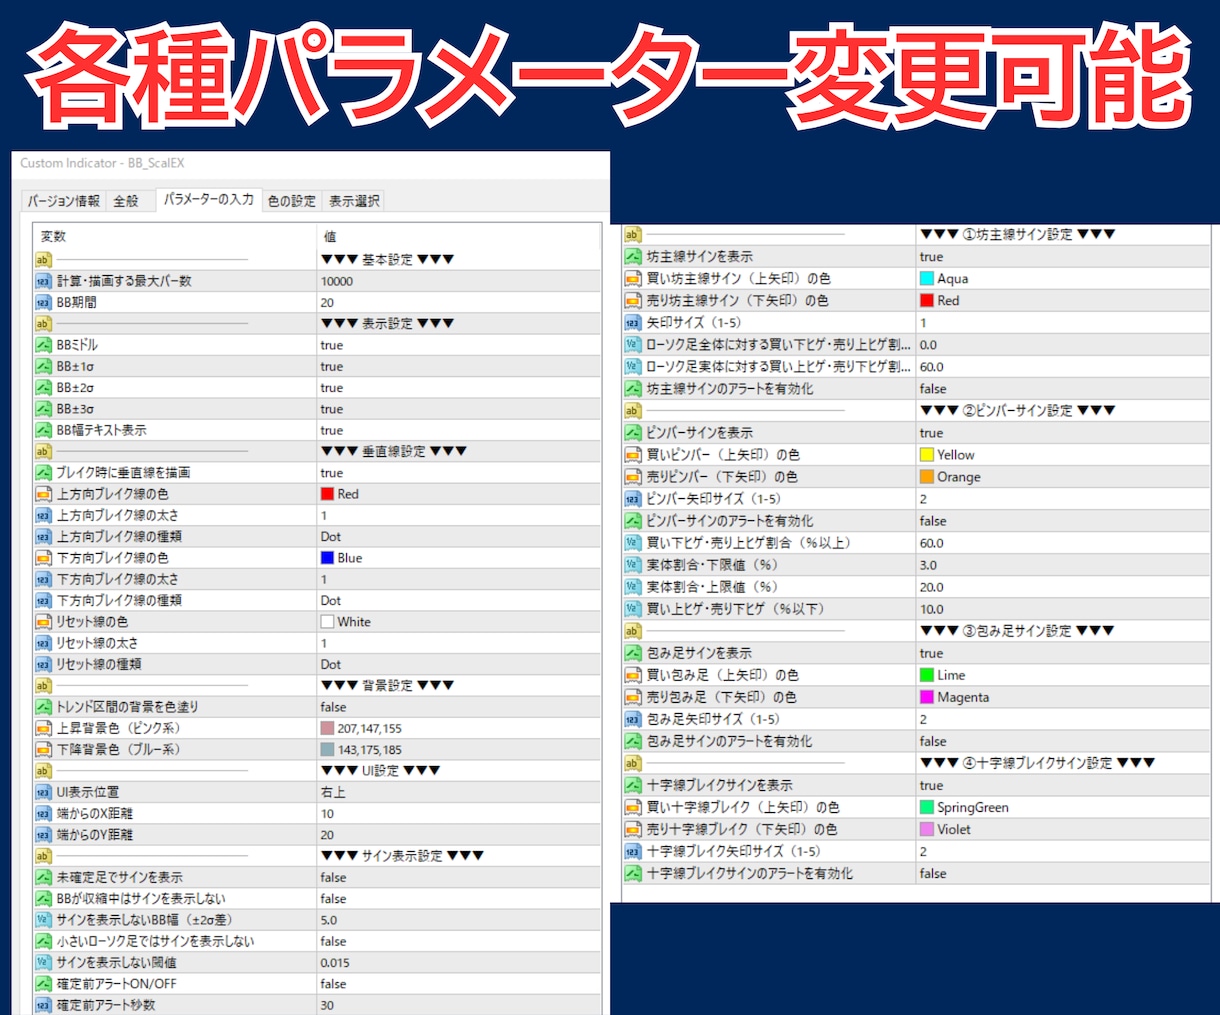Click the bool icon beside BB±2σ
Image resolution: width=1220 pixels, height=1015 pixels.
pyautogui.click(x=43, y=387)
